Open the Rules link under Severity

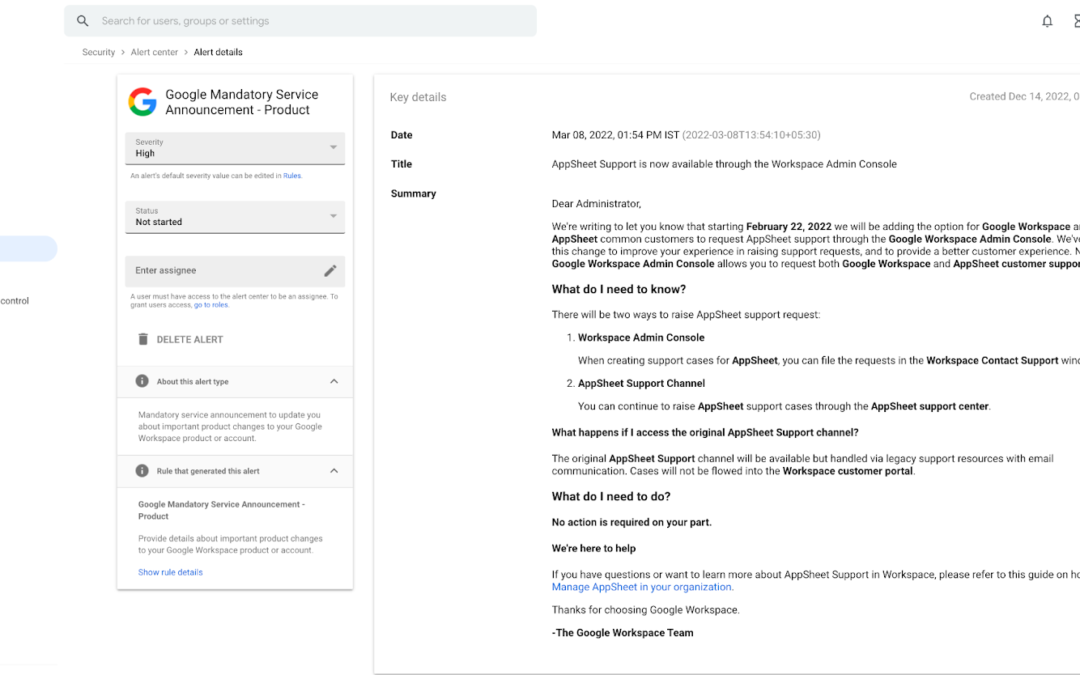(292, 176)
